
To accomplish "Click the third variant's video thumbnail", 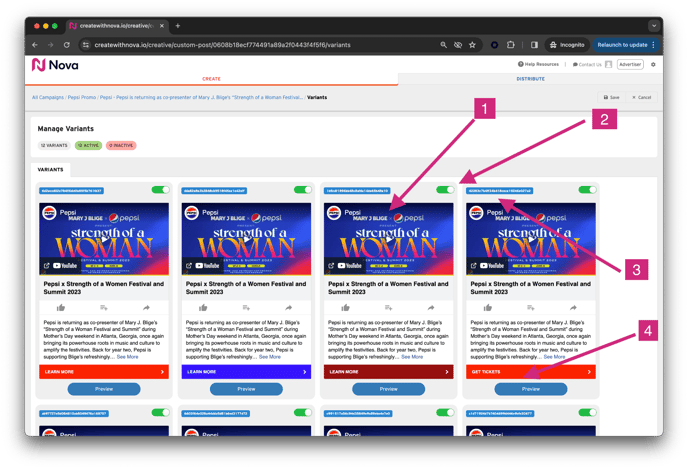I will 388,240.
